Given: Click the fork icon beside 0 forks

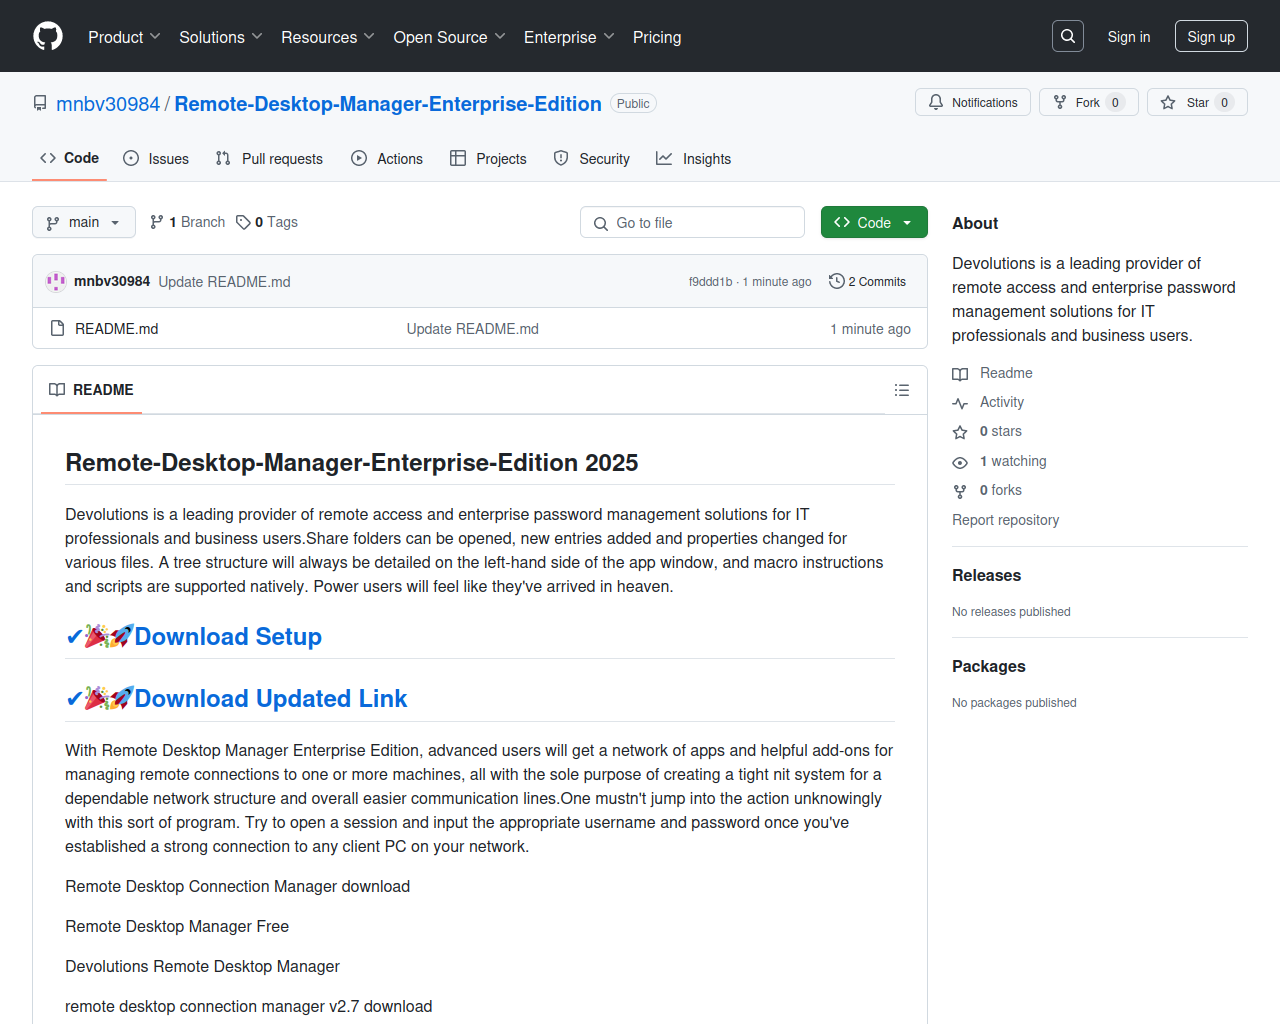Looking at the screenshot, I should [960, 491].
